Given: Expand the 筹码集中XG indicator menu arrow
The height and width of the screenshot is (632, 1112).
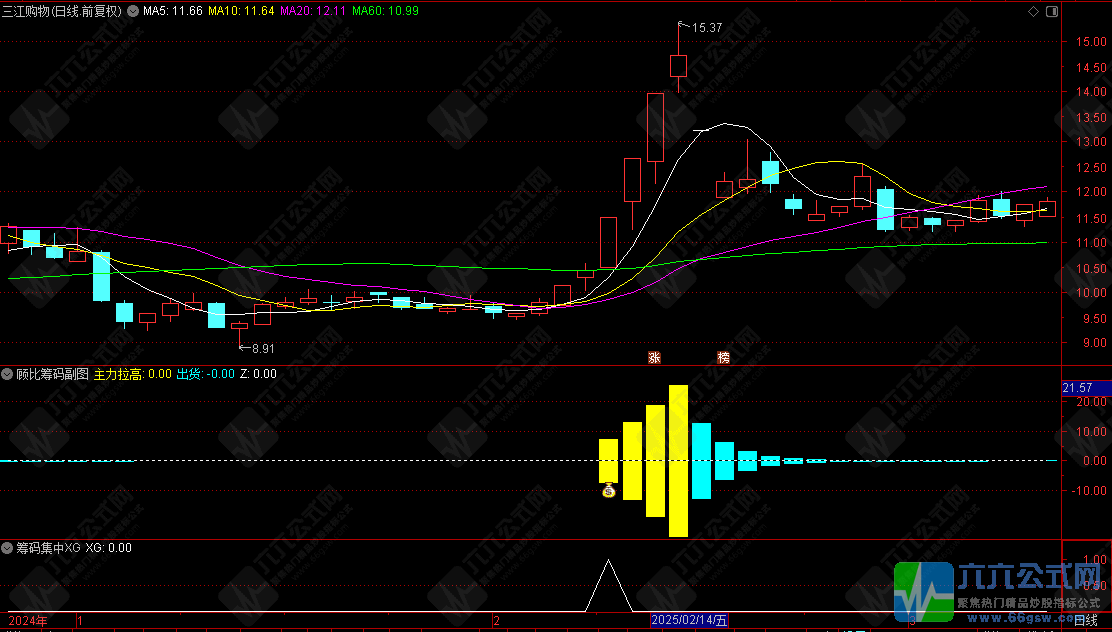Looking at the screenshot, I should tap(8, 548).
